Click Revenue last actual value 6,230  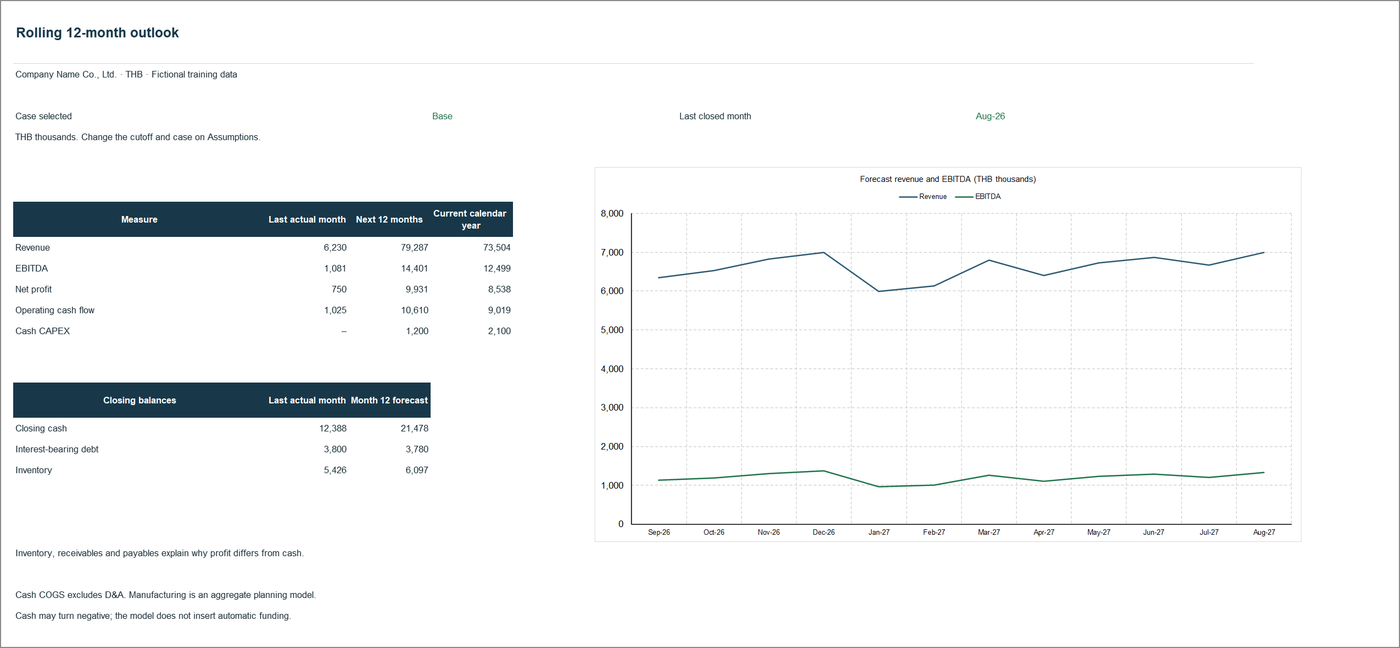[x=335, y=247]
